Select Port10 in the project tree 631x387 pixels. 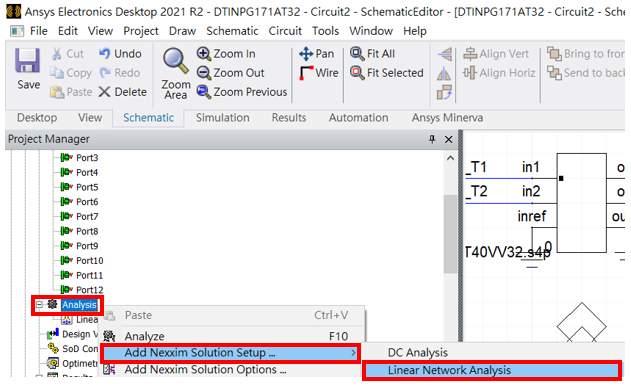(90, 261)
